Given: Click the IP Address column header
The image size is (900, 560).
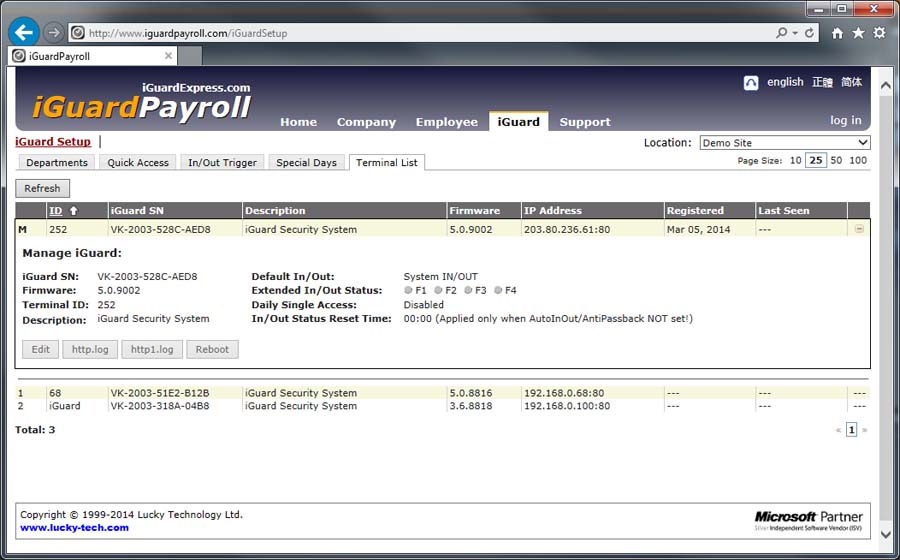Looking at the screenshot, I should (x=553, y=211).
